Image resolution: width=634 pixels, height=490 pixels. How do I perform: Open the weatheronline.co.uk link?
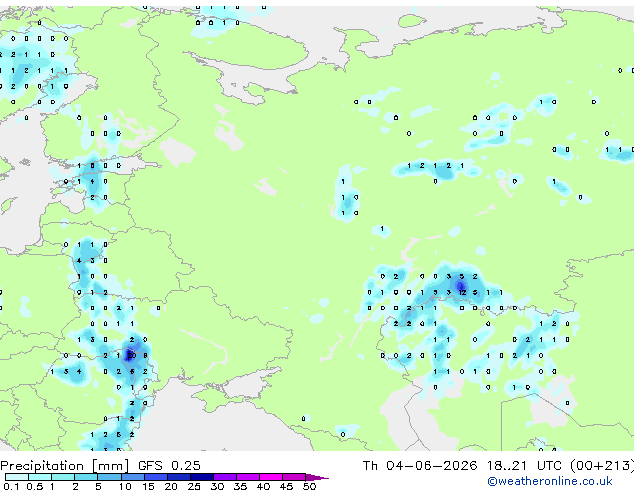coord(550,481)
